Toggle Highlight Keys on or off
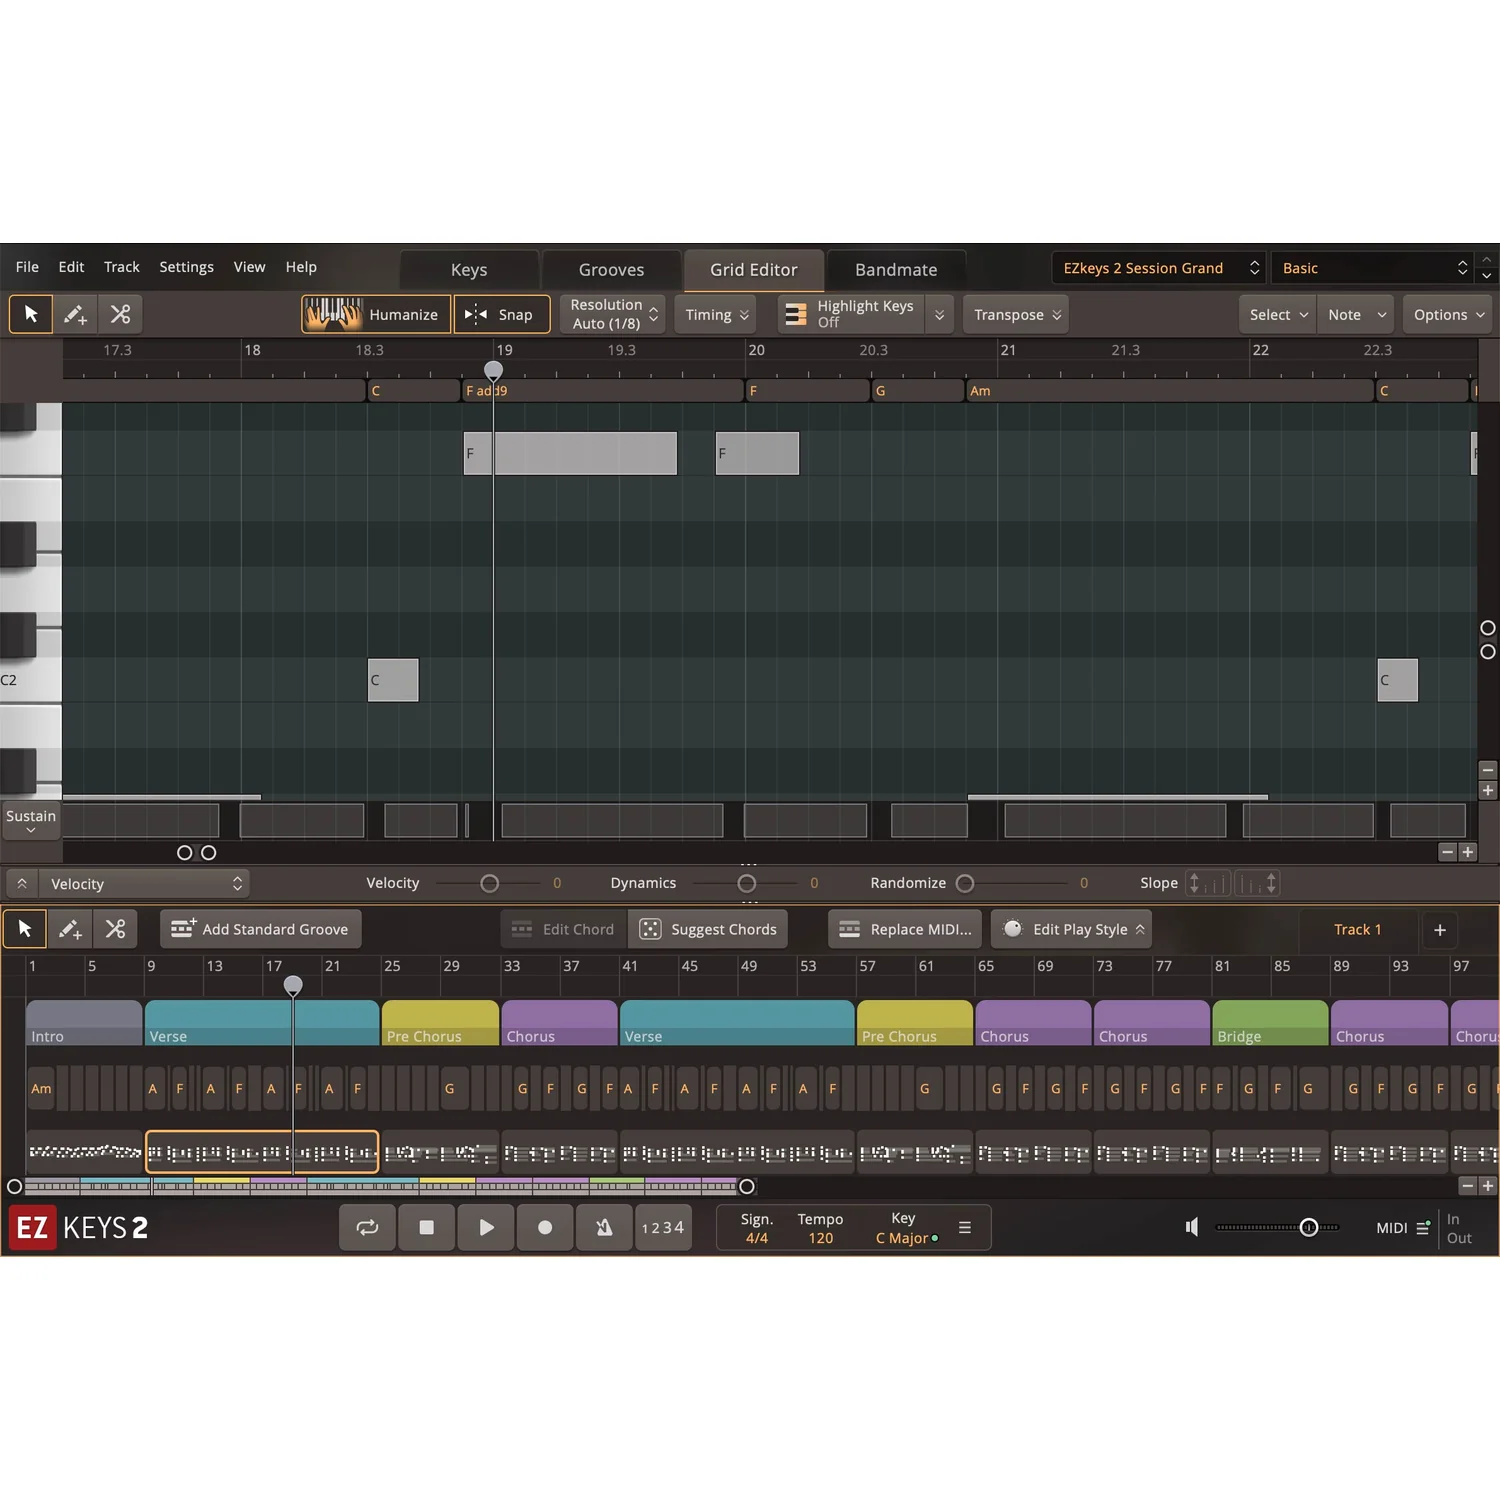This screenshot has width=1500, height=1500. pyautogui.click(x=852, y=314)
